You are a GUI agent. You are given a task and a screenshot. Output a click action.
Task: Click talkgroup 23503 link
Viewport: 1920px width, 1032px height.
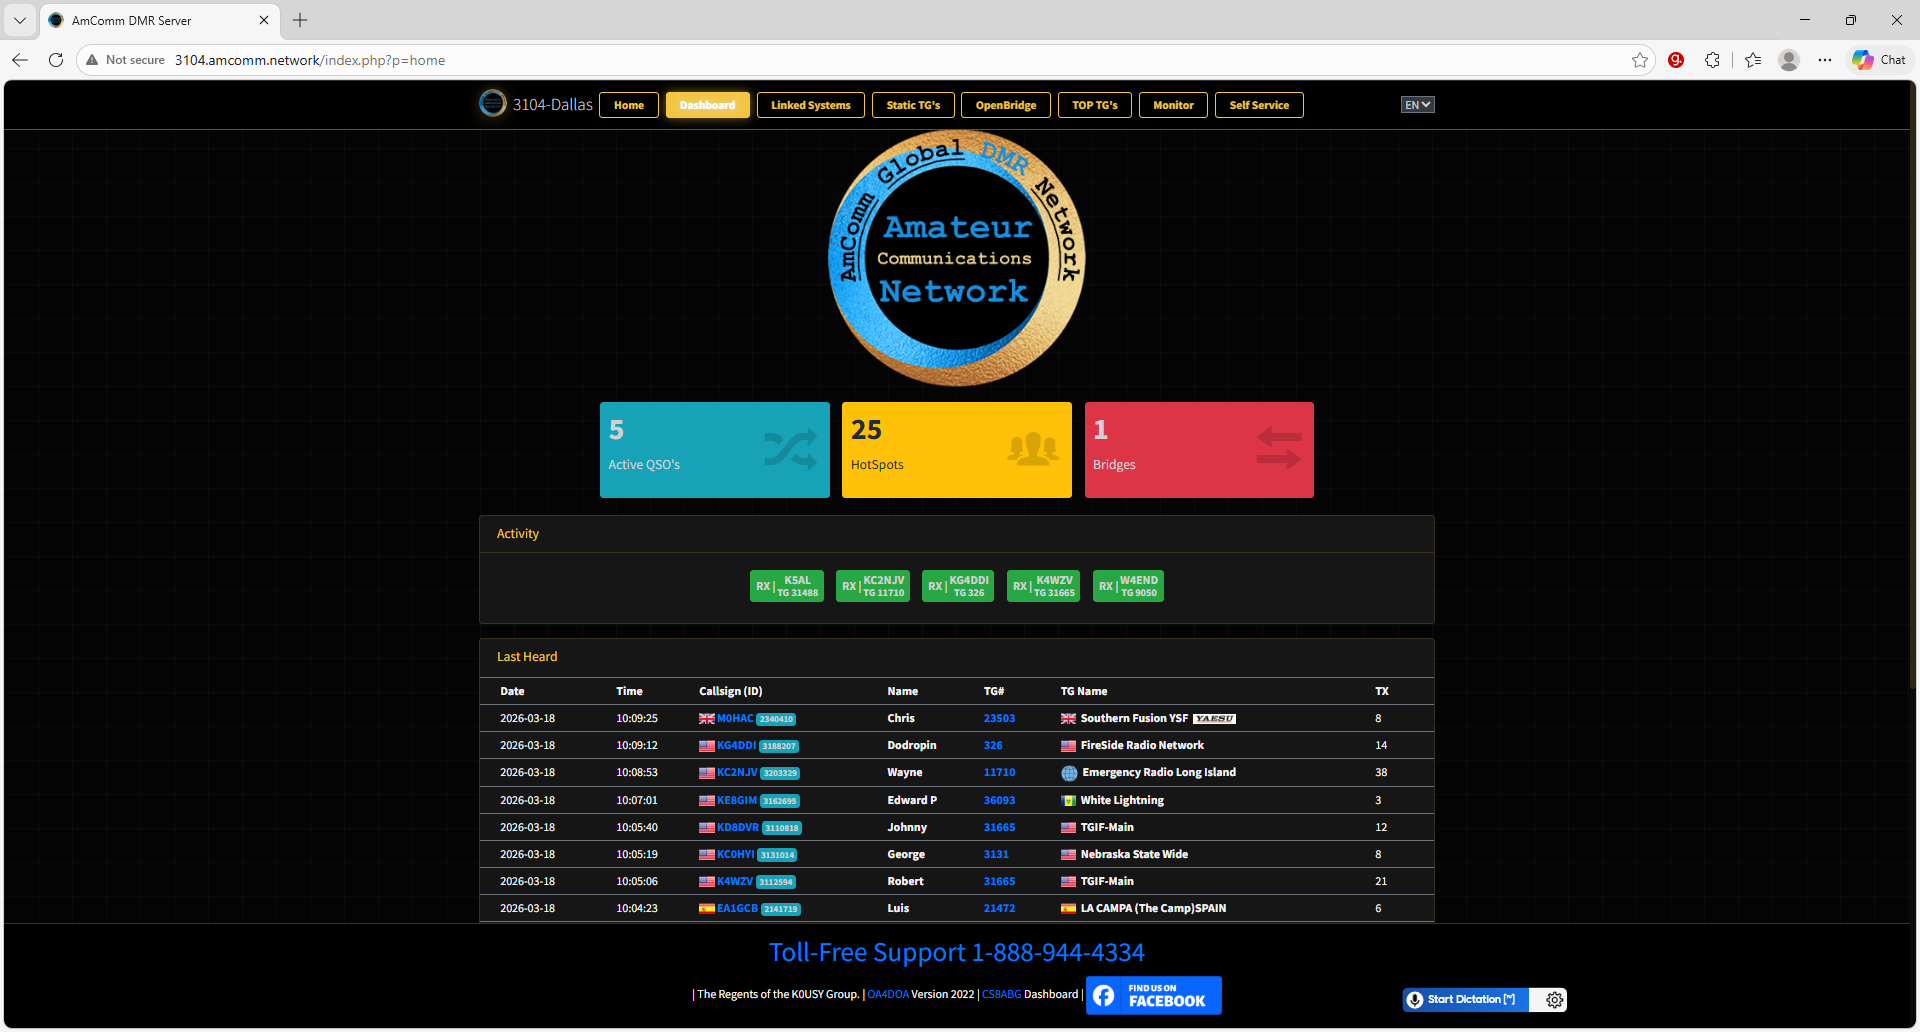point(999,719)
